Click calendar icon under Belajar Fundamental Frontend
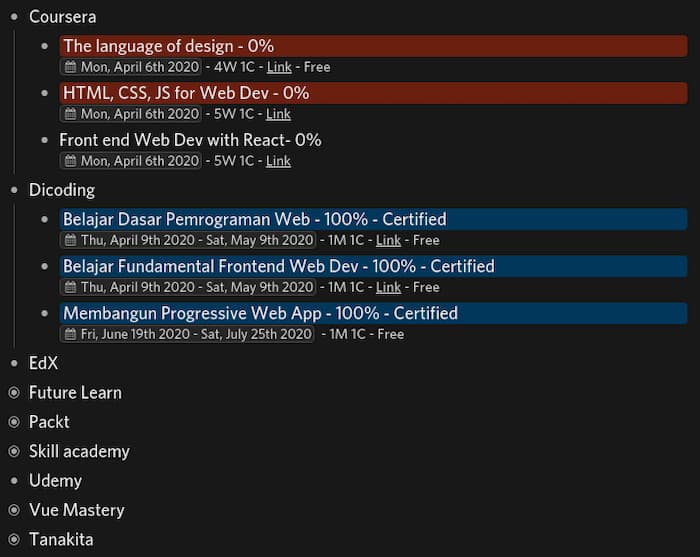Viewport: 700px width, 557px height. click(70, 287)
